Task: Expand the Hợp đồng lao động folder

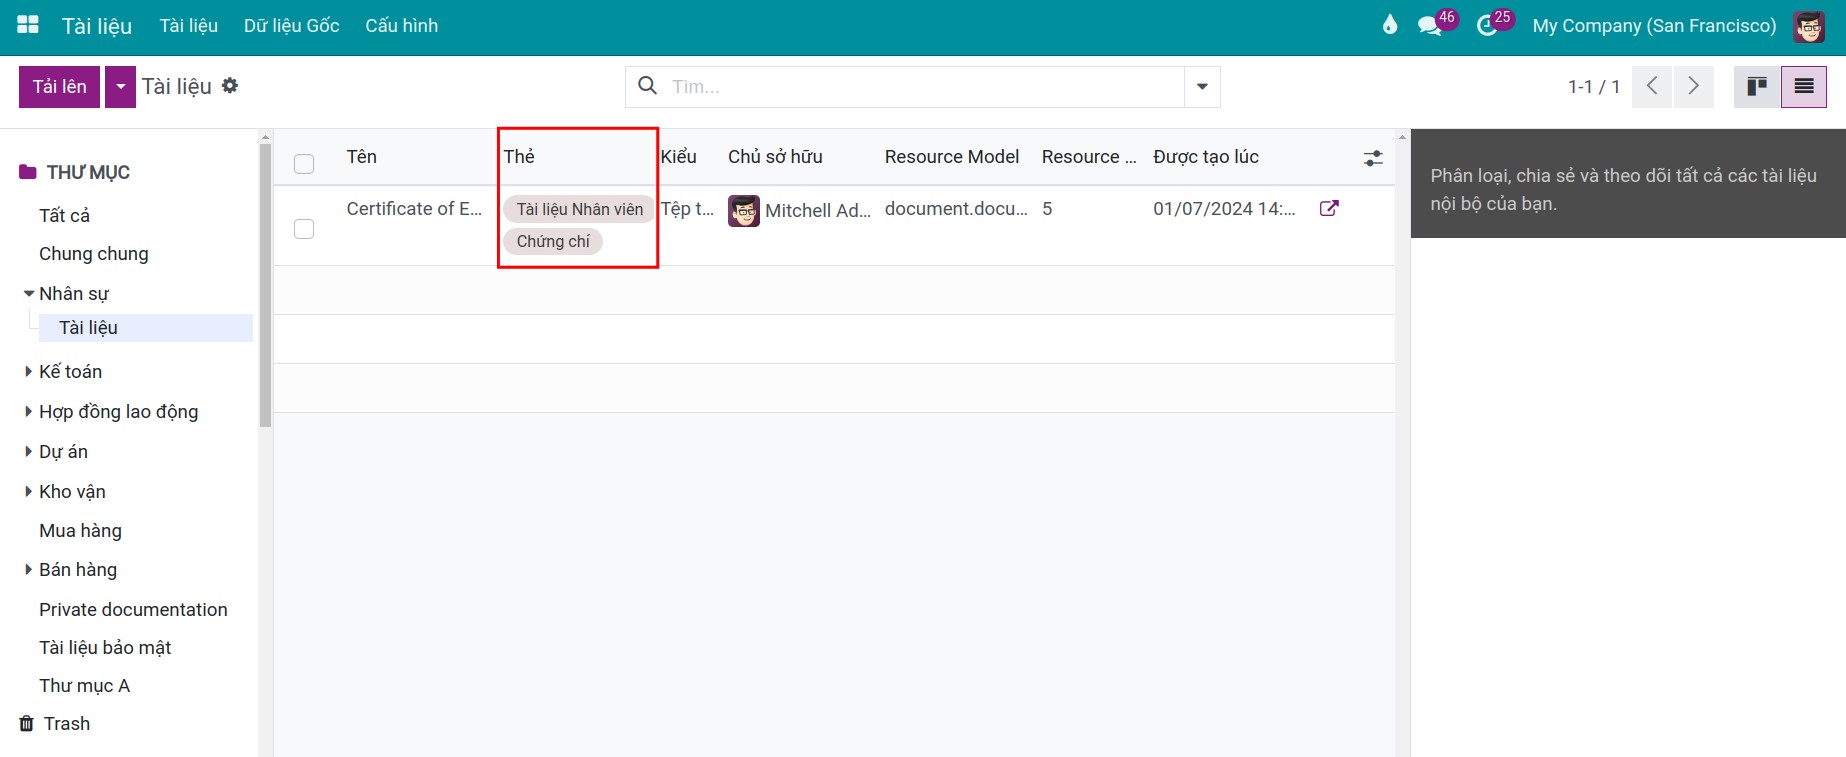Action: [x=29, y=411]
